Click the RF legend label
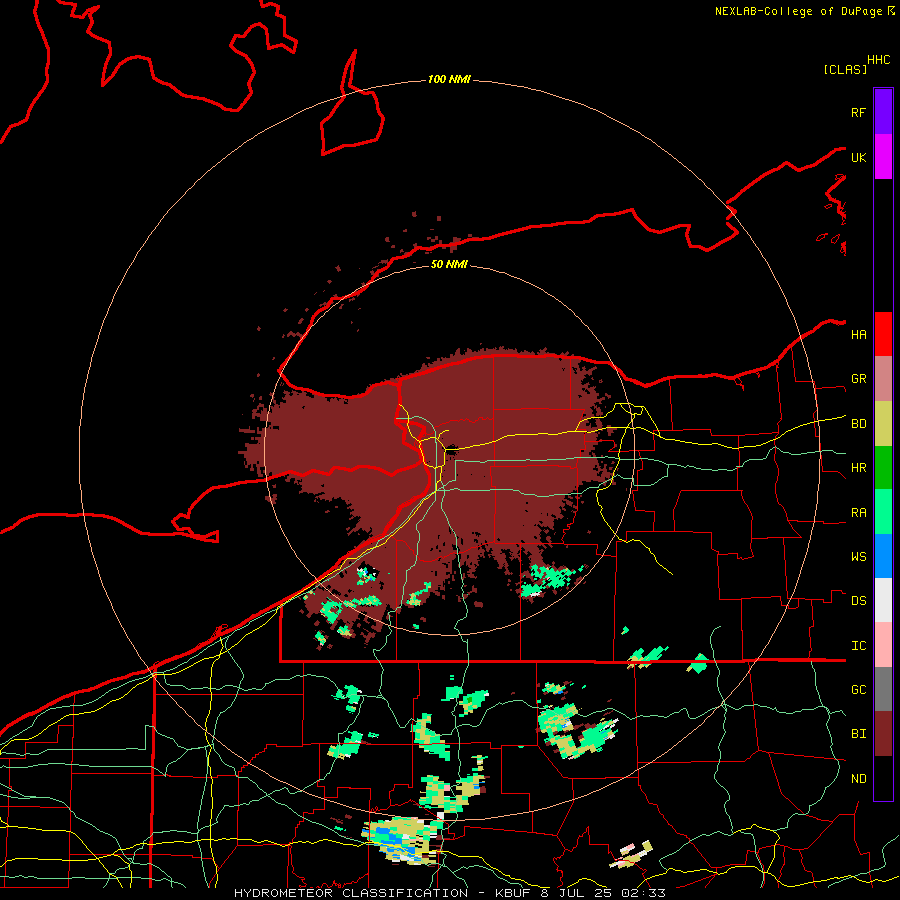 click(x=858, y=112)
